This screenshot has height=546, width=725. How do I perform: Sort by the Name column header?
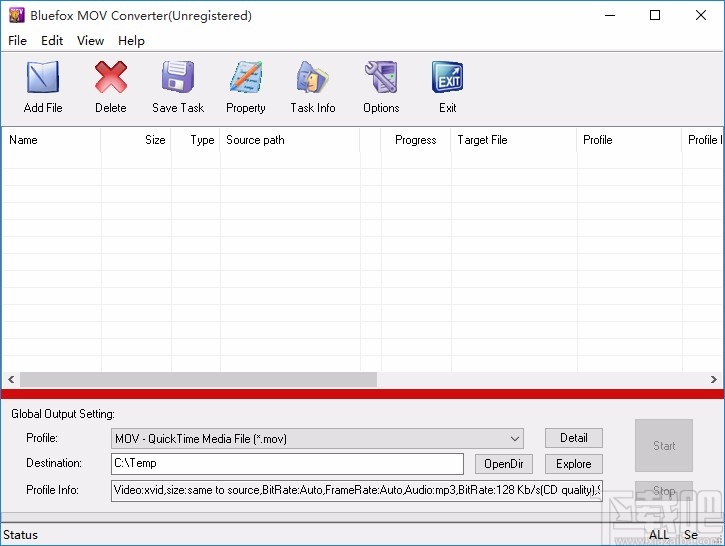[51, 140]
